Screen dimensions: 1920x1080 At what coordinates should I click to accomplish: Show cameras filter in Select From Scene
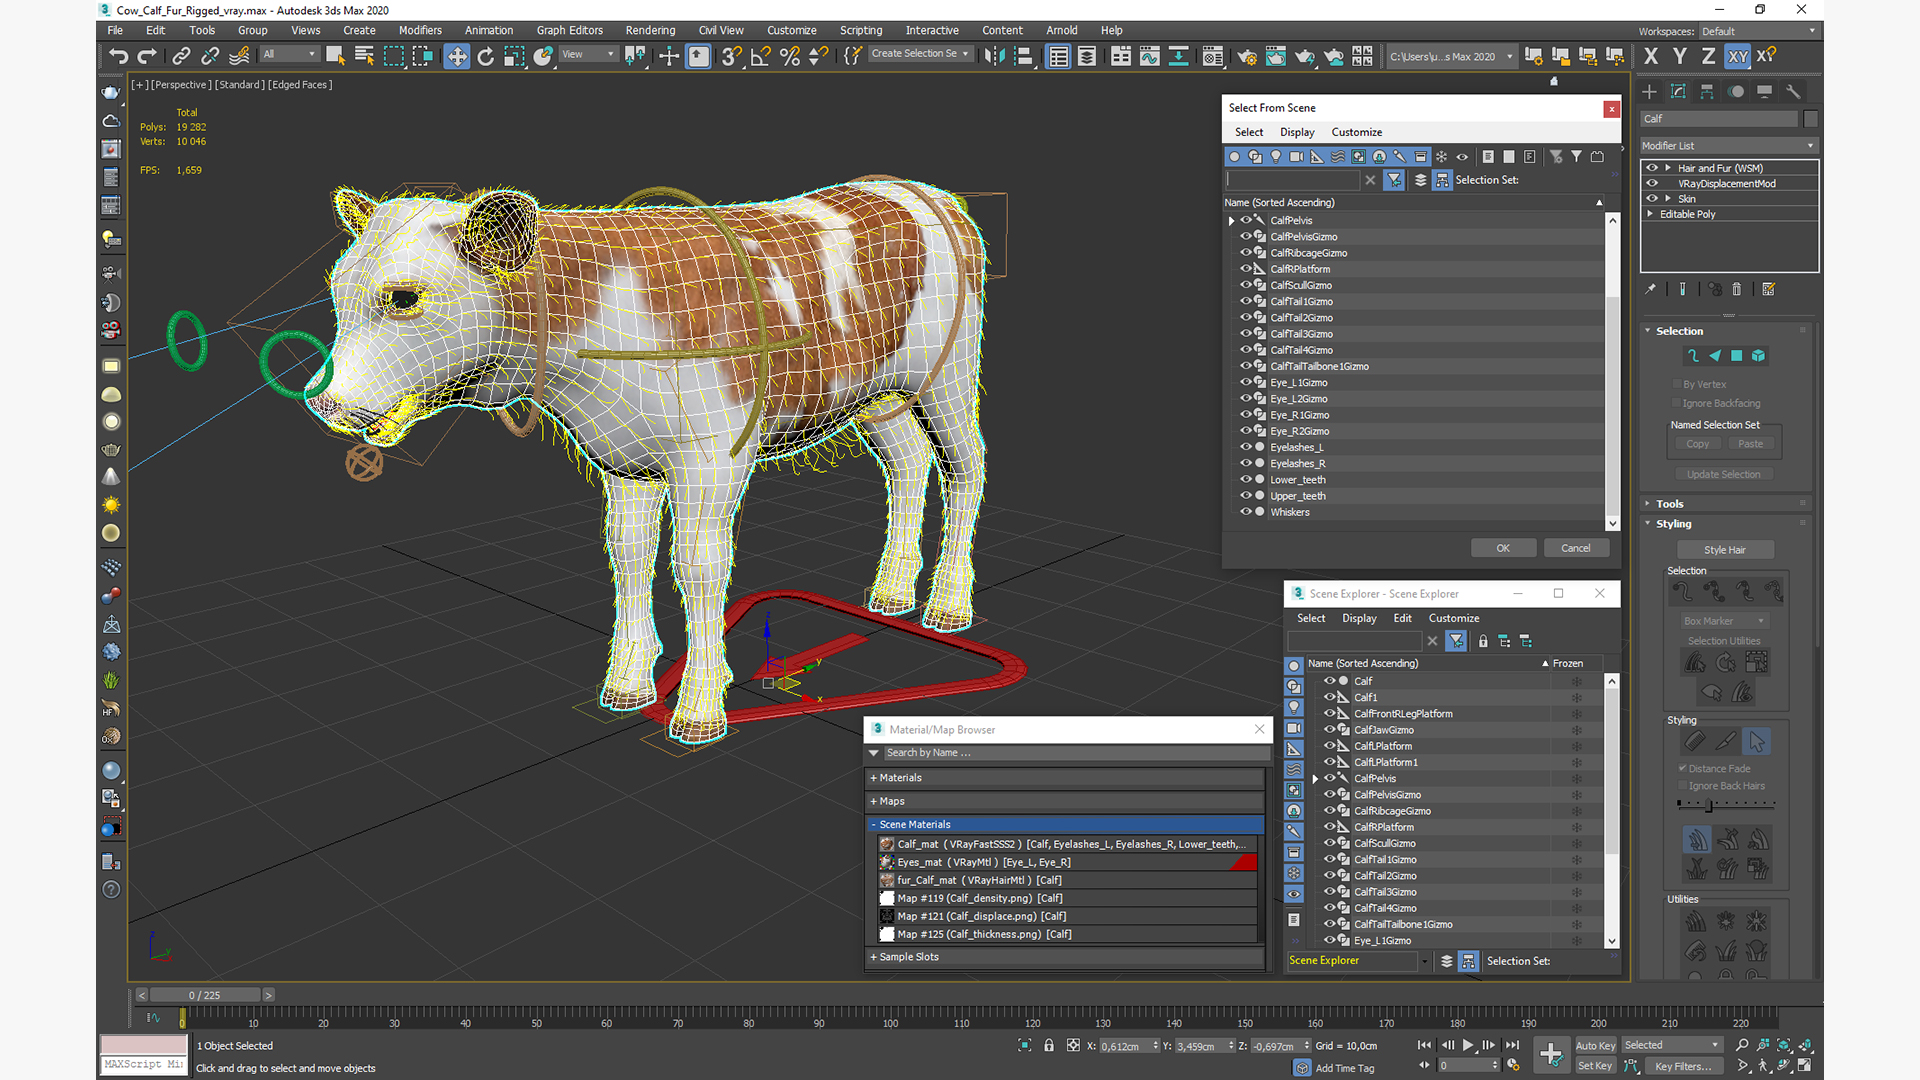1297,157
